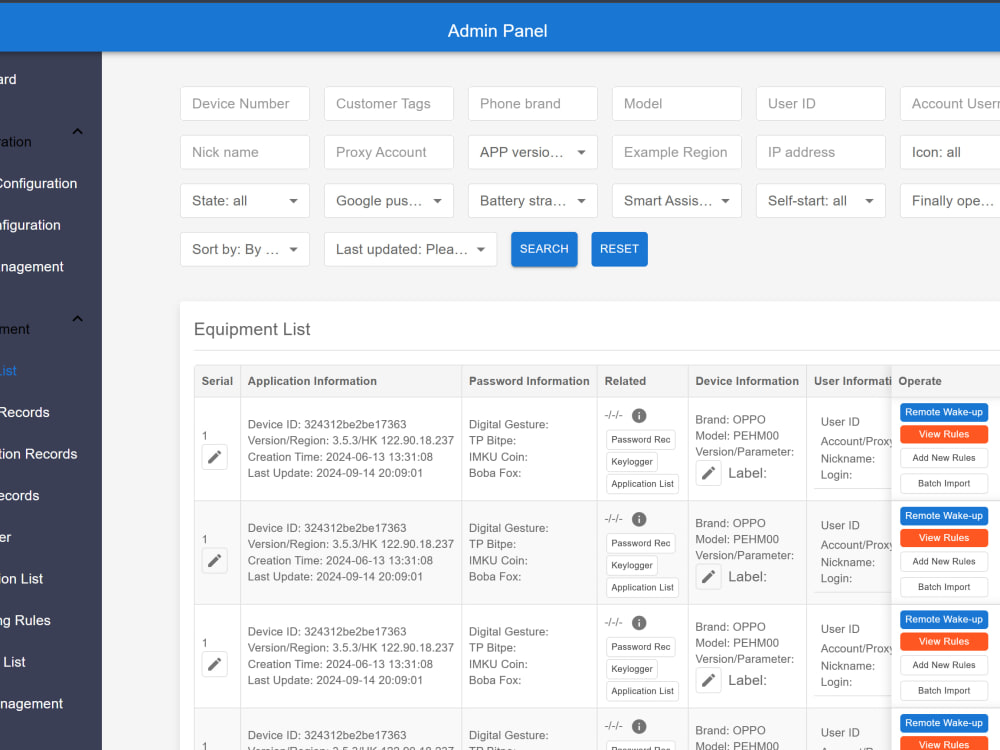Click the Application Information column header

click(312, 381)
